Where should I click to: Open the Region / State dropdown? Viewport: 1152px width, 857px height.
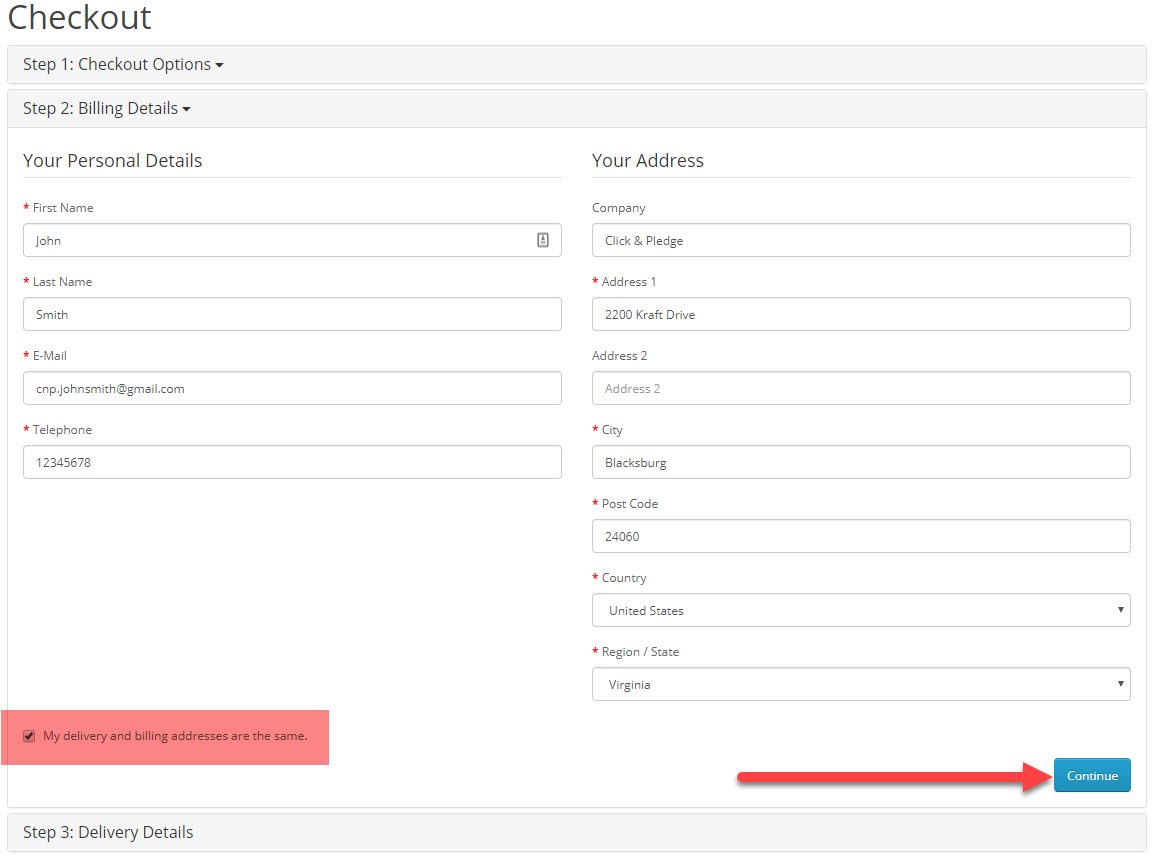(x=861, y=684)
